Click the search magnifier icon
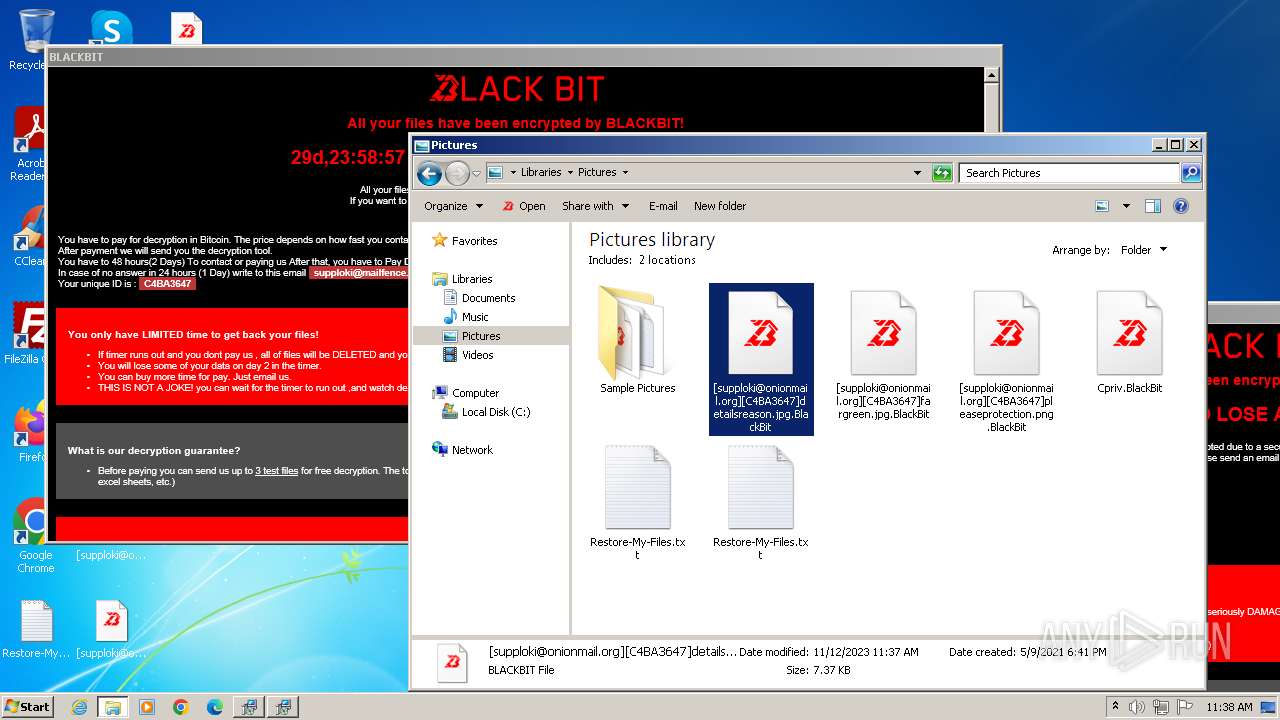This screenshot has height=720, width=1280. pos(1190,173)
